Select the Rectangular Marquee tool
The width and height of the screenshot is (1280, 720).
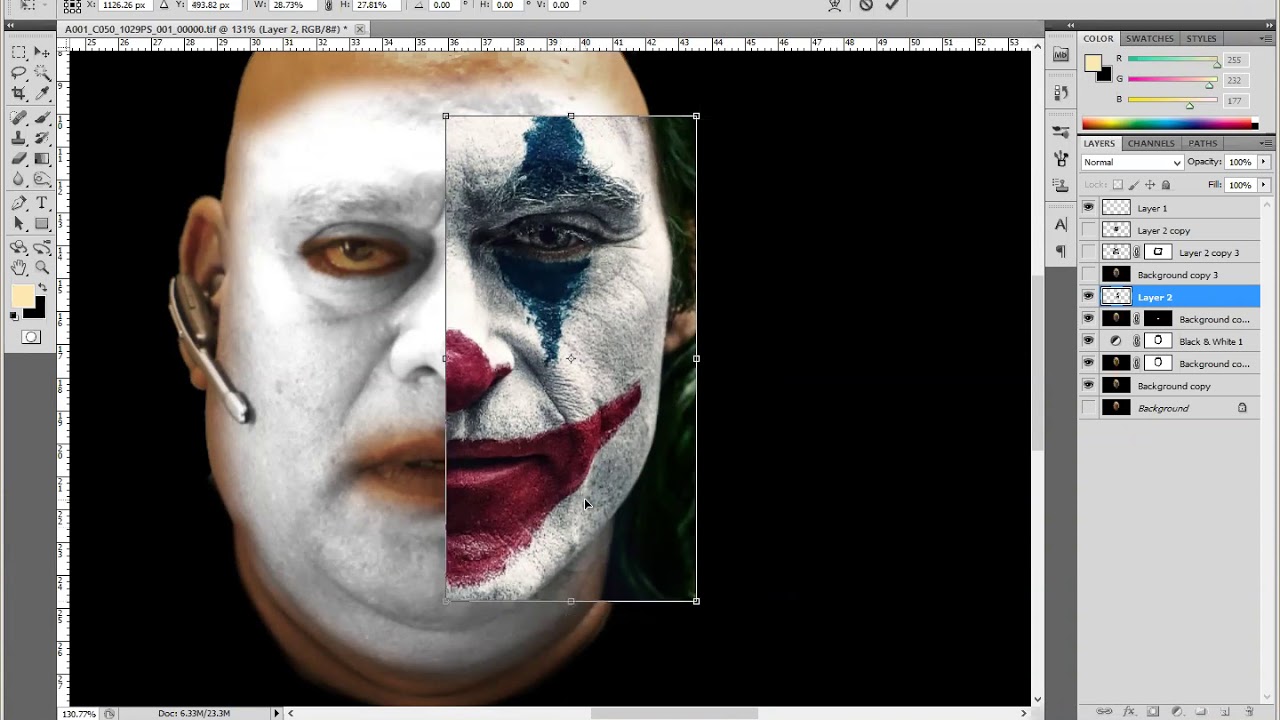pos(19,52)
